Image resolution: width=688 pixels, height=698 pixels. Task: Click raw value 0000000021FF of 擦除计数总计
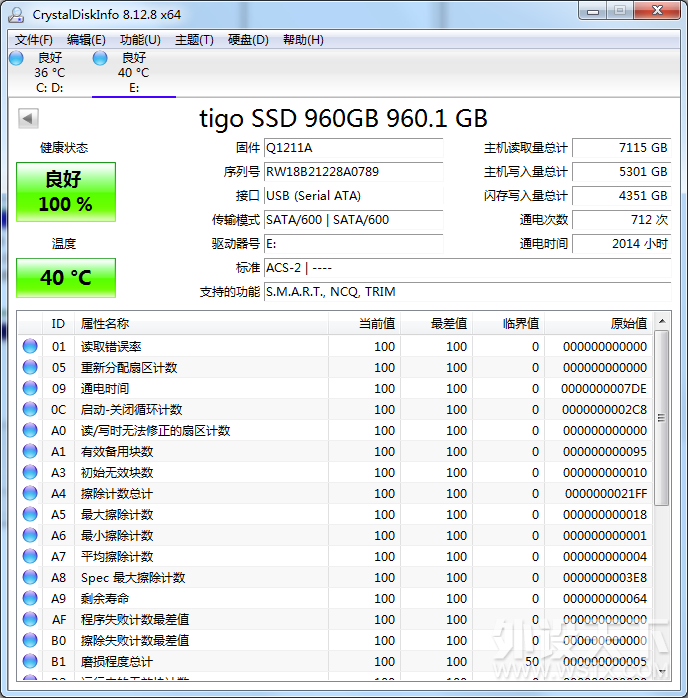pos(606,494)
